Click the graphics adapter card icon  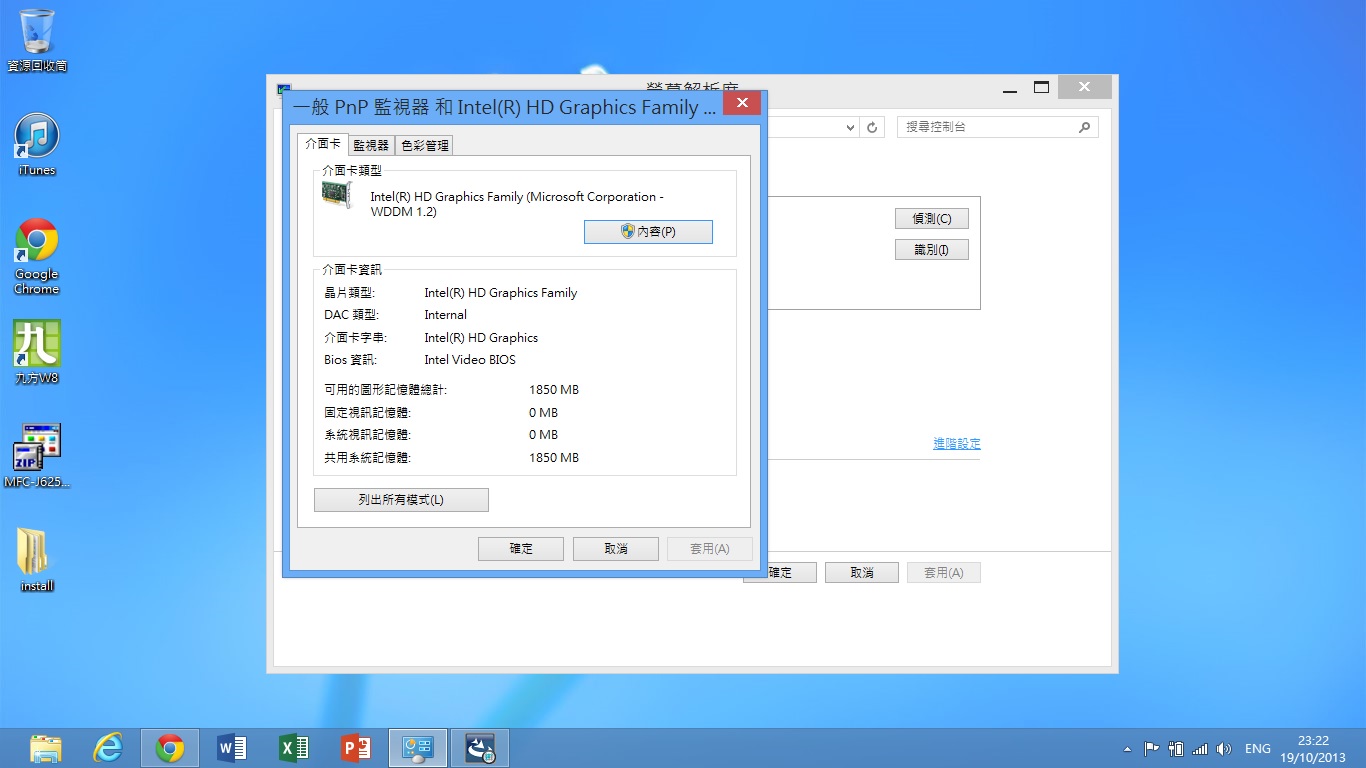coord(338,194)
